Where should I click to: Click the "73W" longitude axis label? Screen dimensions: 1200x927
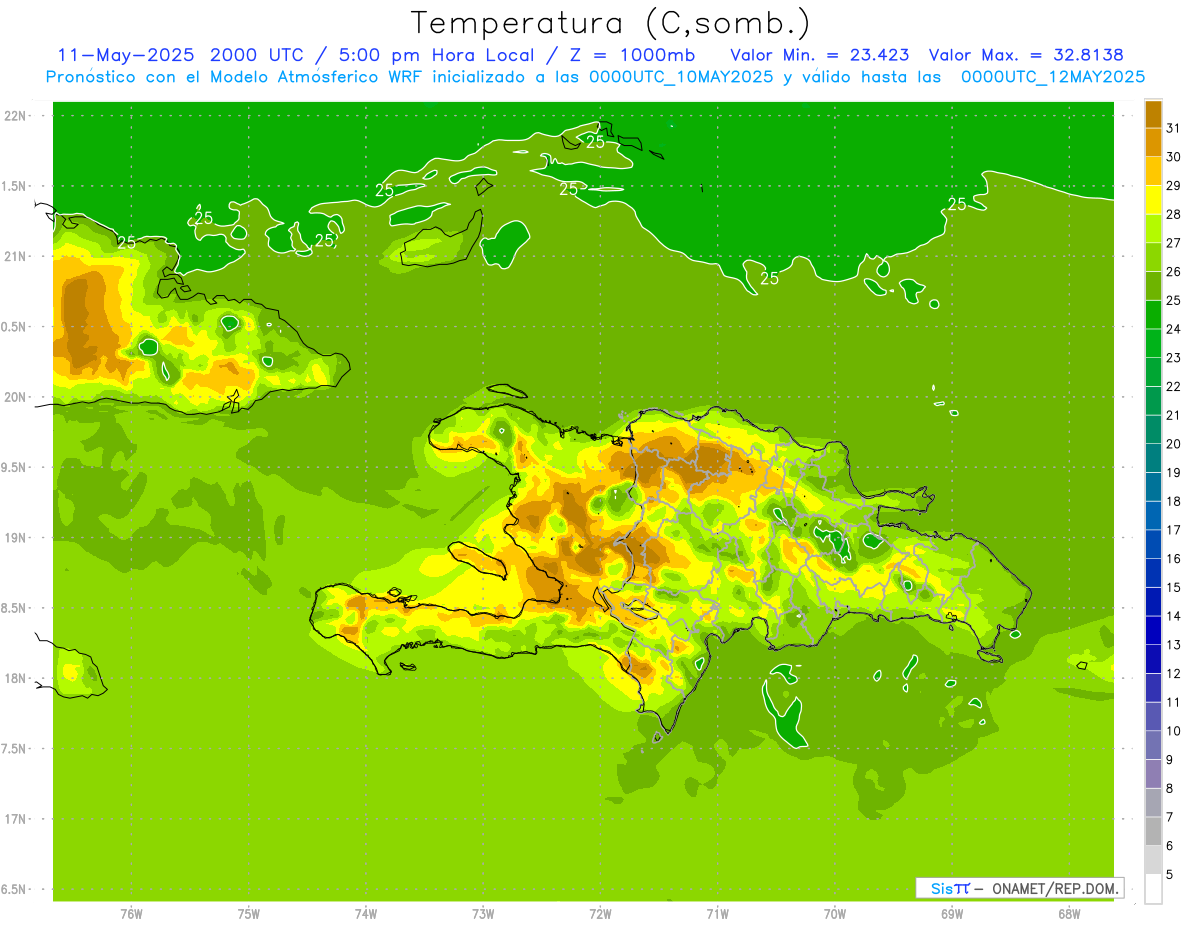click(483, 914)
